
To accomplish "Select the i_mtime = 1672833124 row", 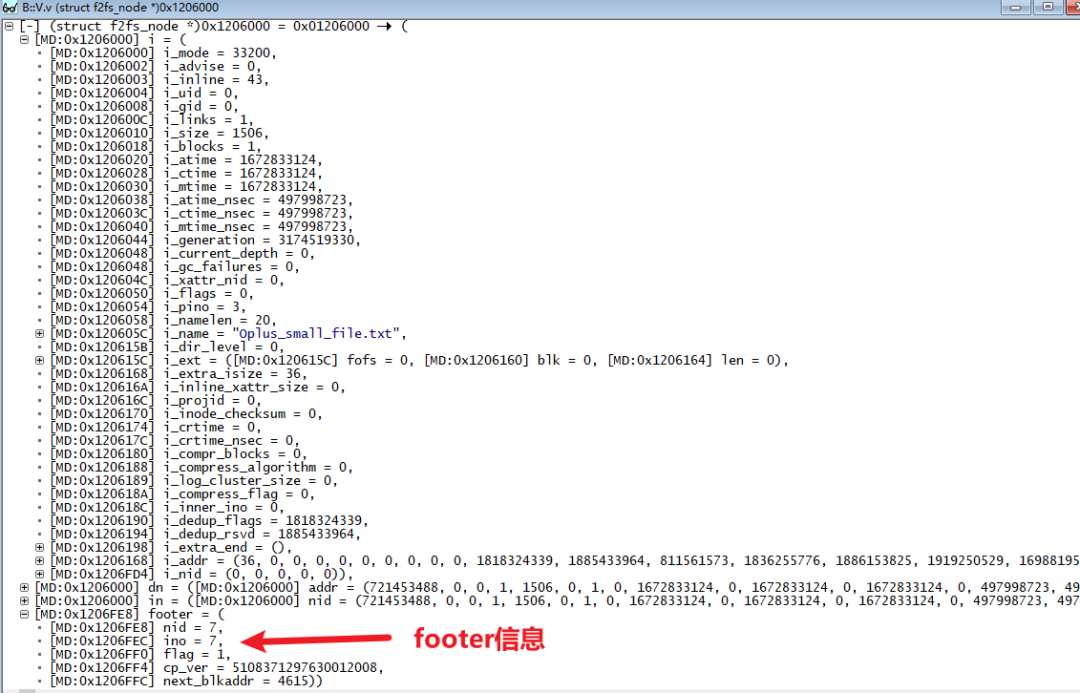I will tap(186, 187).
